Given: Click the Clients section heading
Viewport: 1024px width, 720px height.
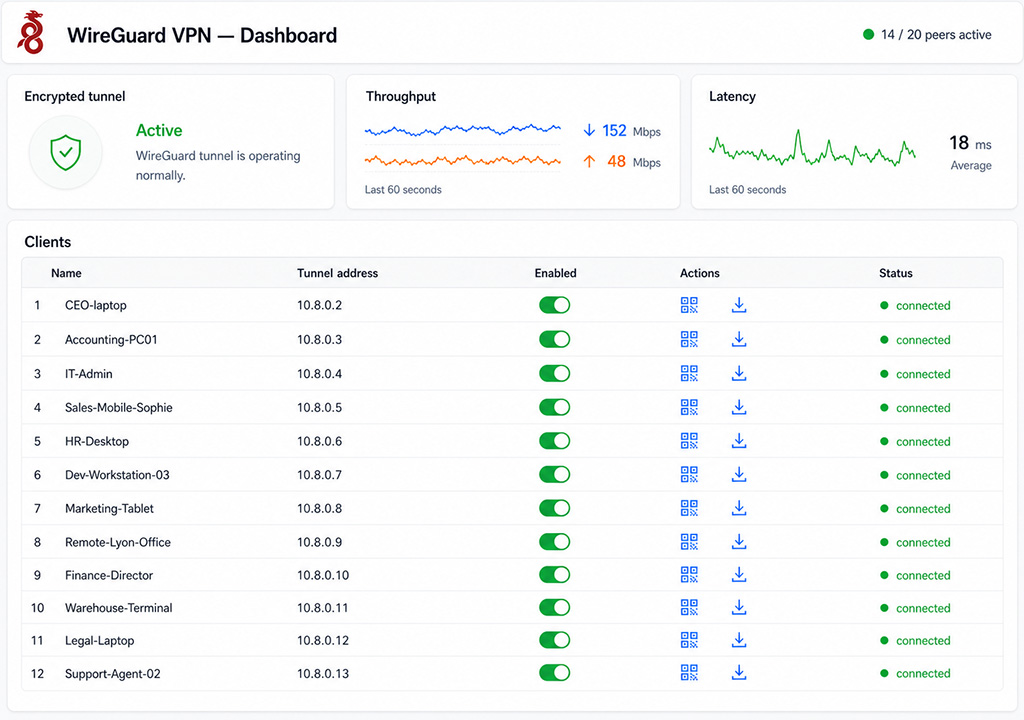Looking at the screenshot, I should (x=48, y=242).
